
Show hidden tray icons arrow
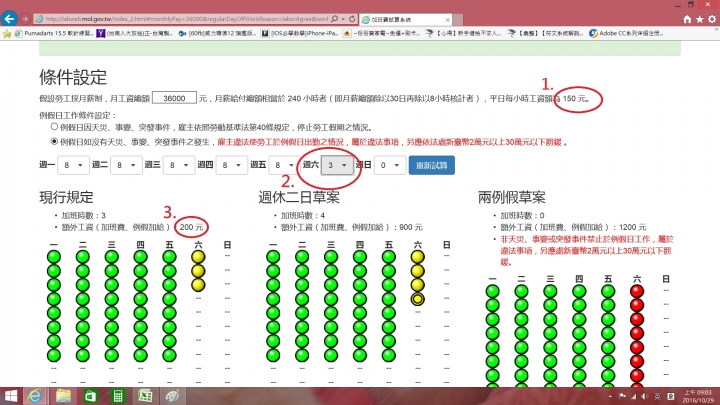point(610,396)
